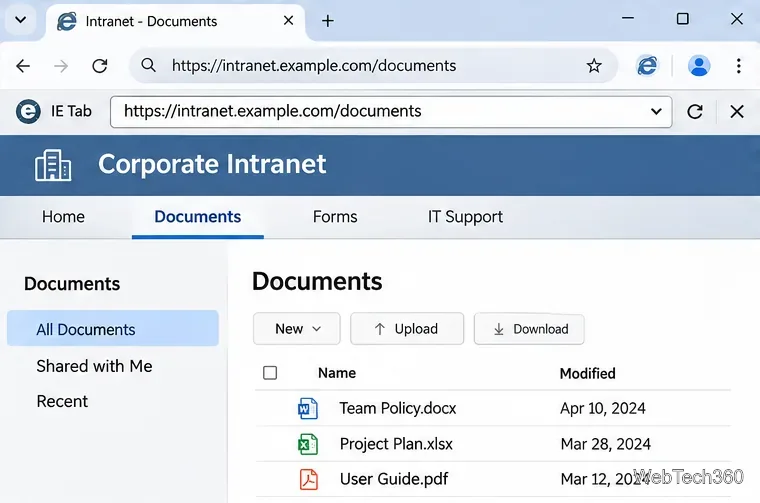Click the Upload button
760x503 pixels.
(407, 329)
